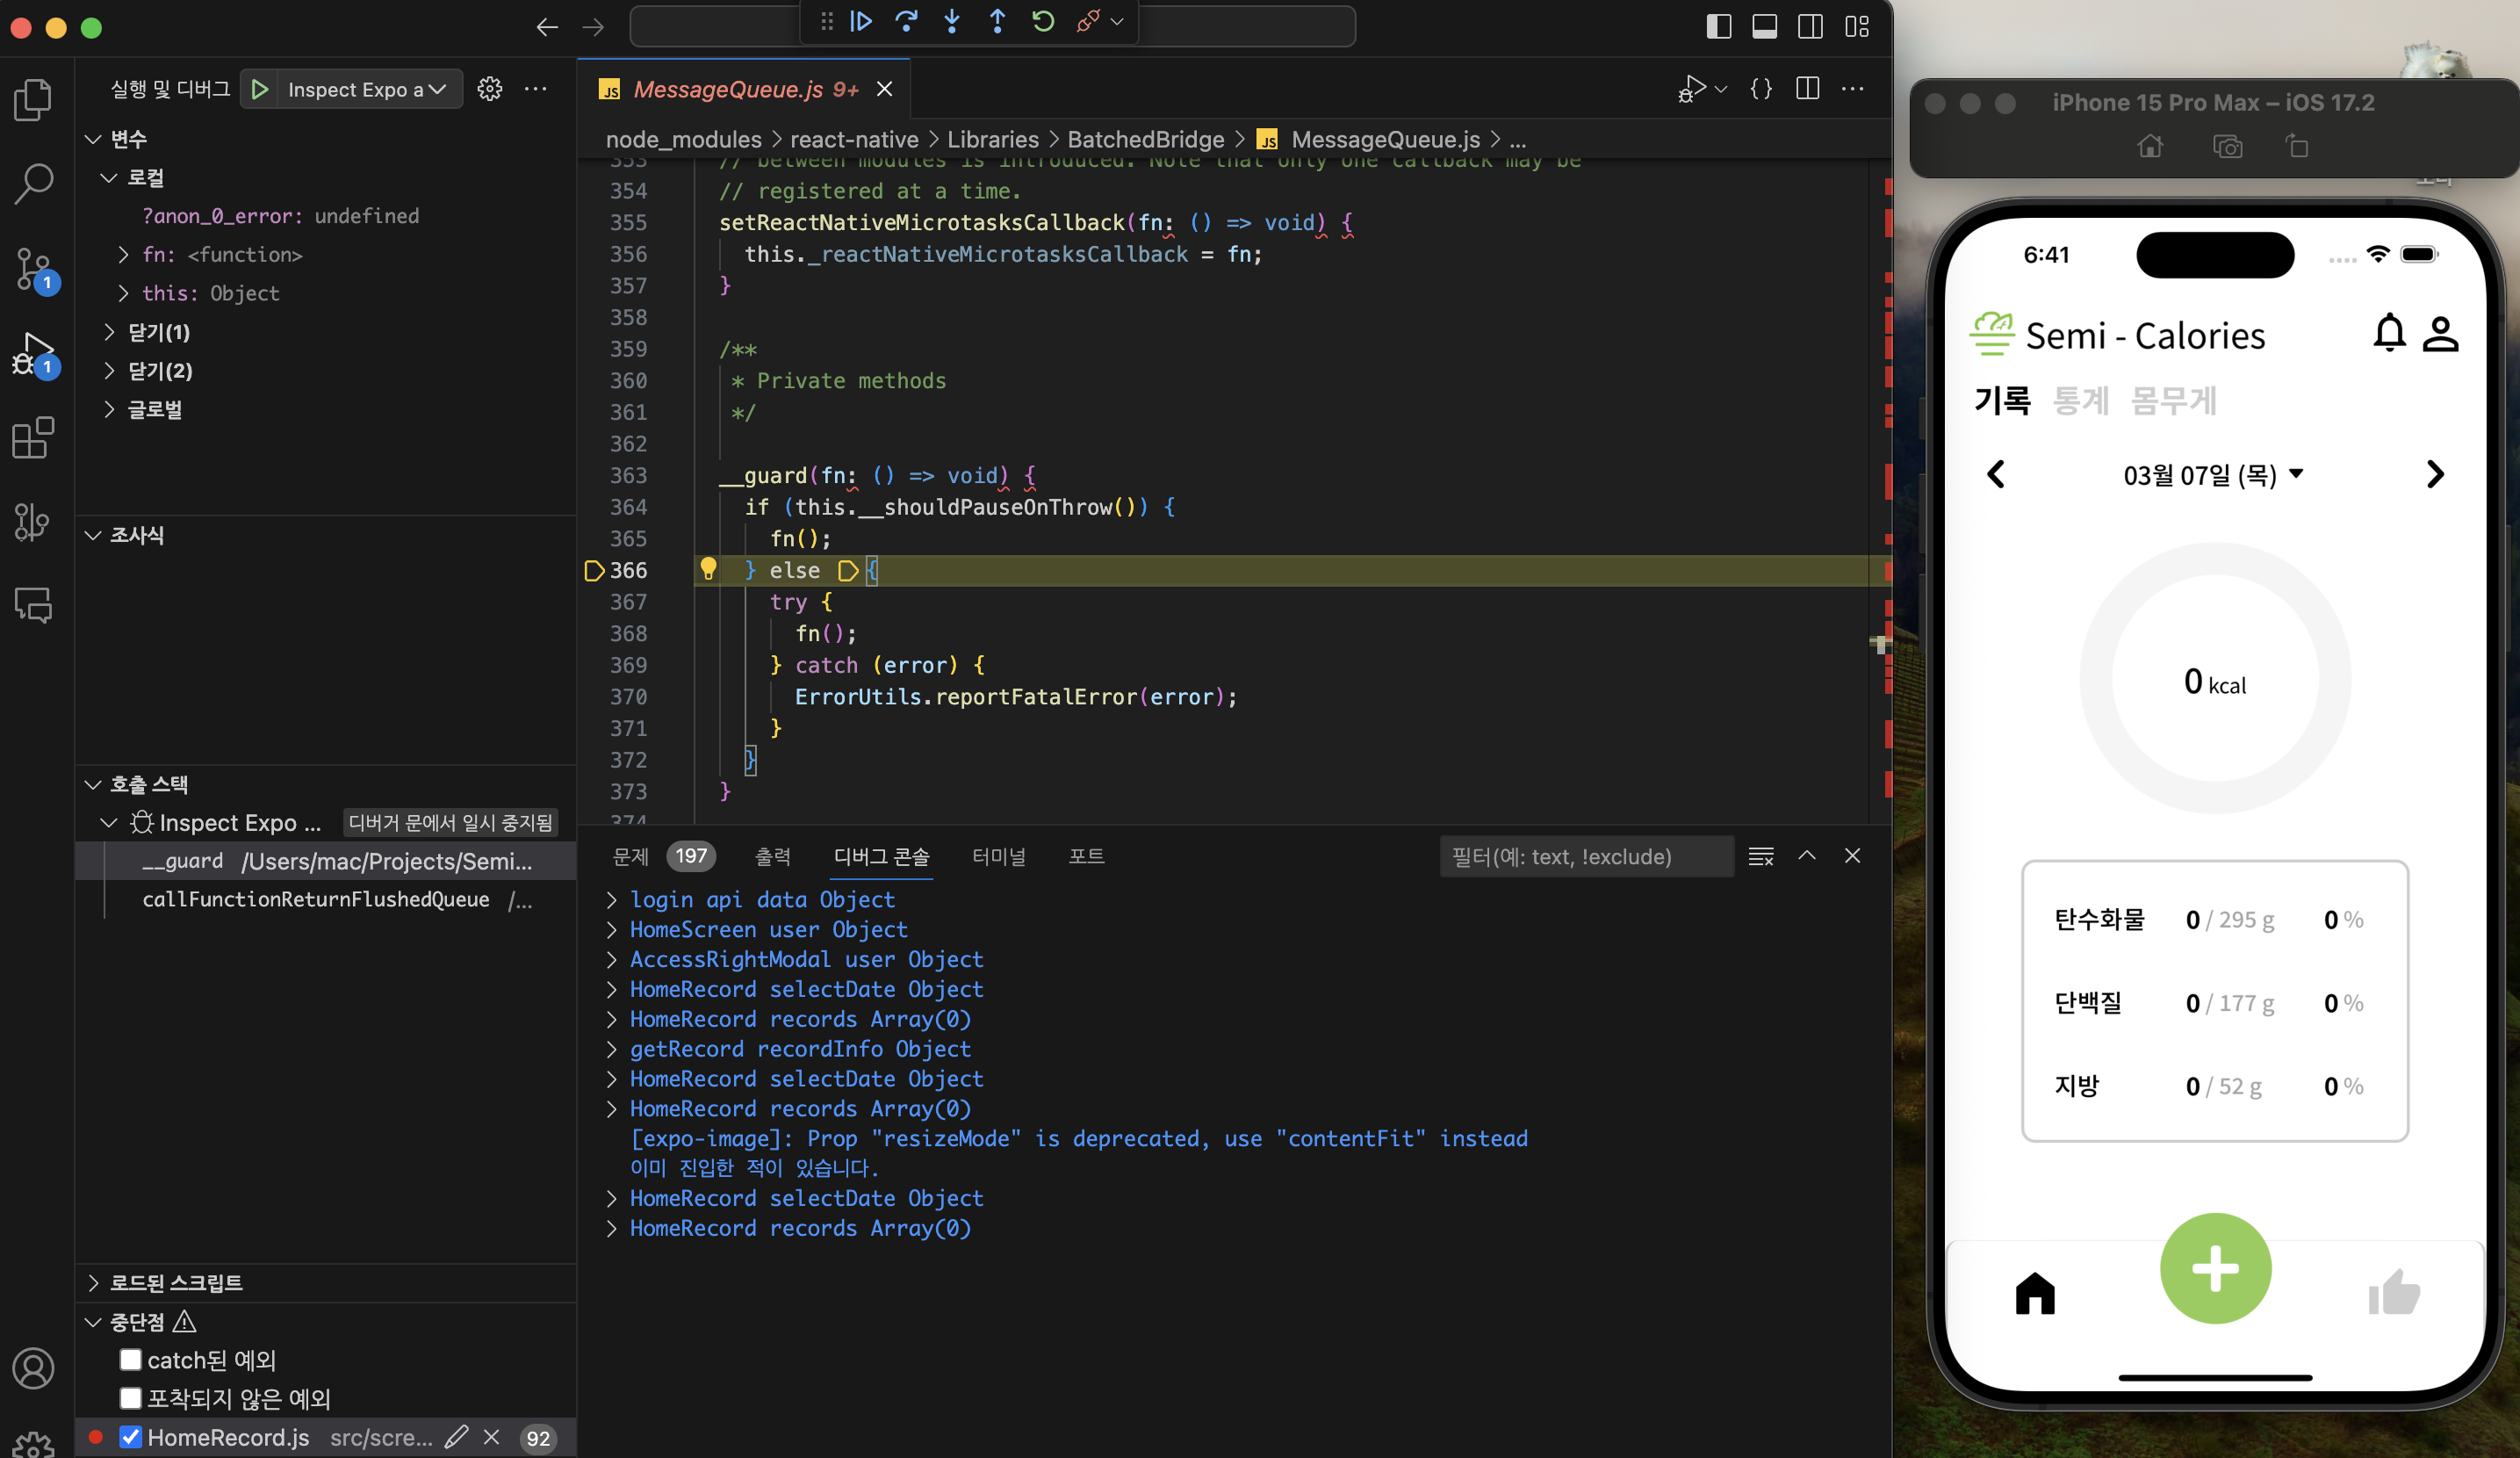Screen dimensions: 2520x1458
Task: Open the Source Control sidebar view
Action: point(33,269)
